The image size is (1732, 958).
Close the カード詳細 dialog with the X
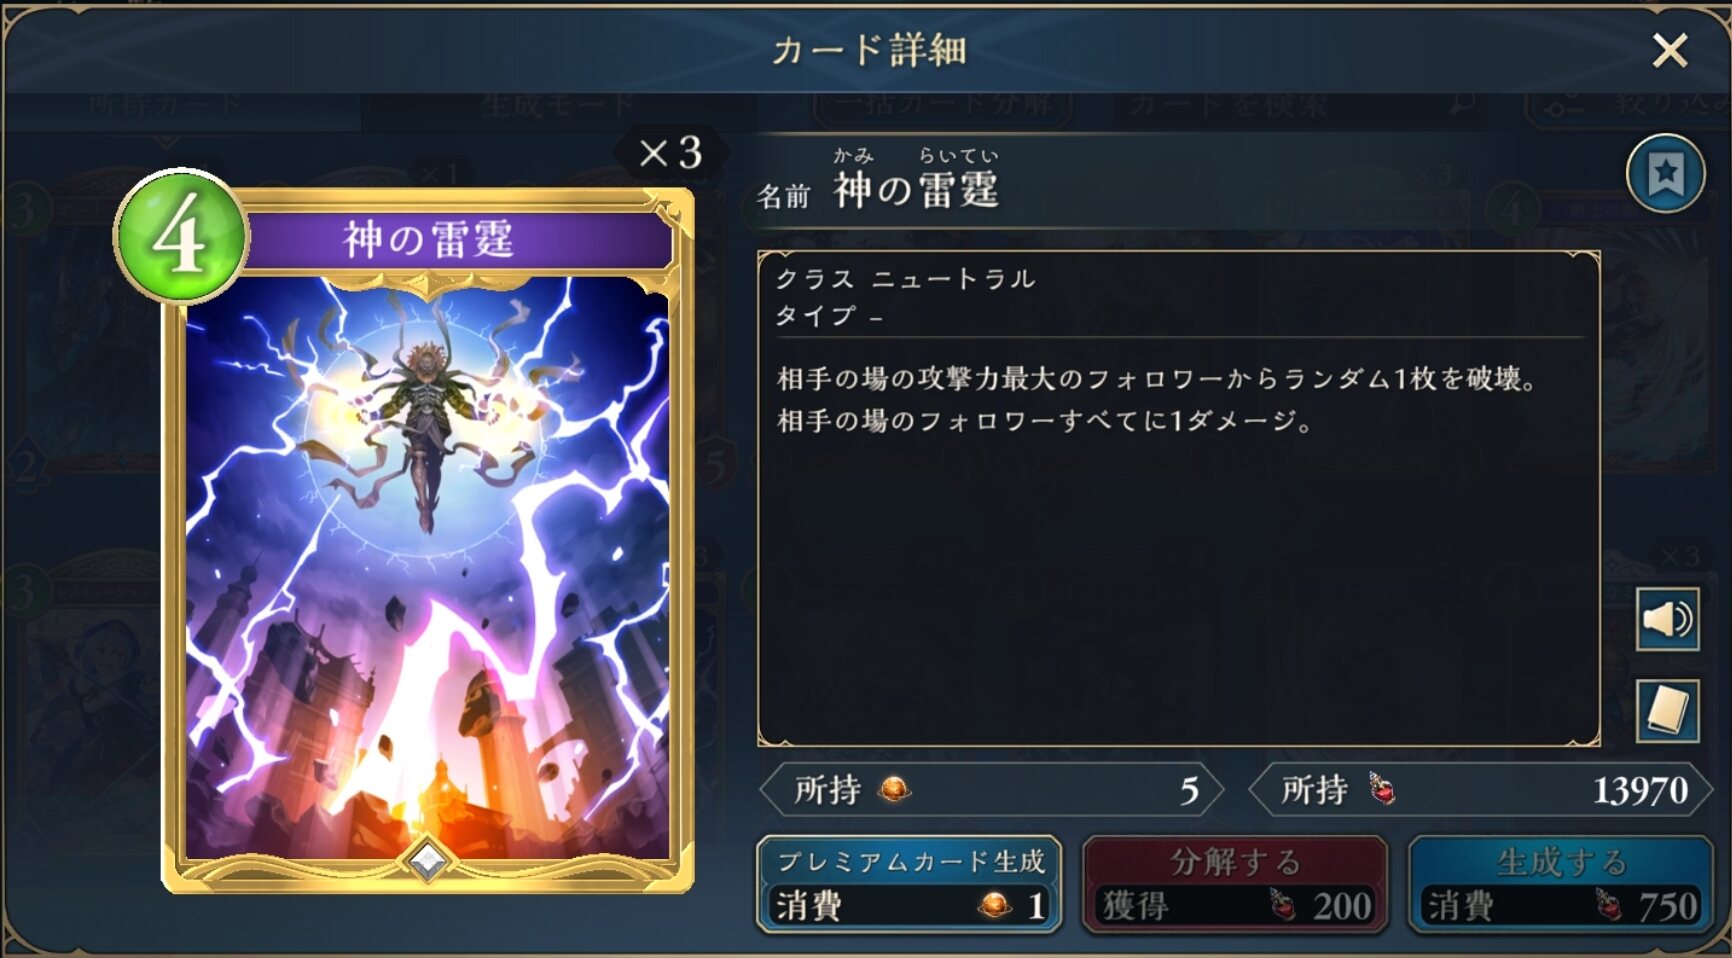tap(1669, 50)
